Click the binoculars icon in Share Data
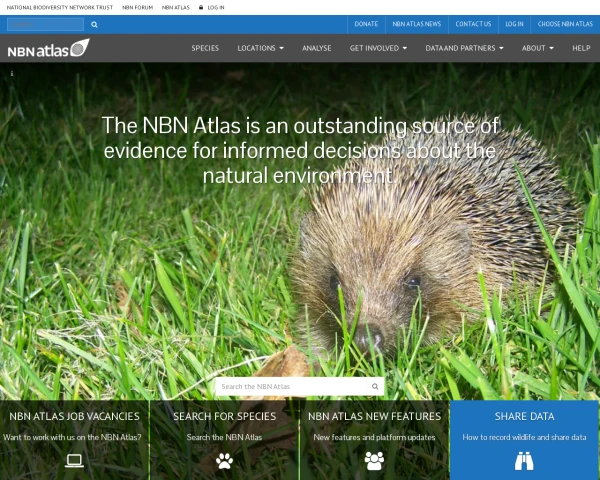The width and height of the screenshot is (600, 480). [x=524, y=460]
